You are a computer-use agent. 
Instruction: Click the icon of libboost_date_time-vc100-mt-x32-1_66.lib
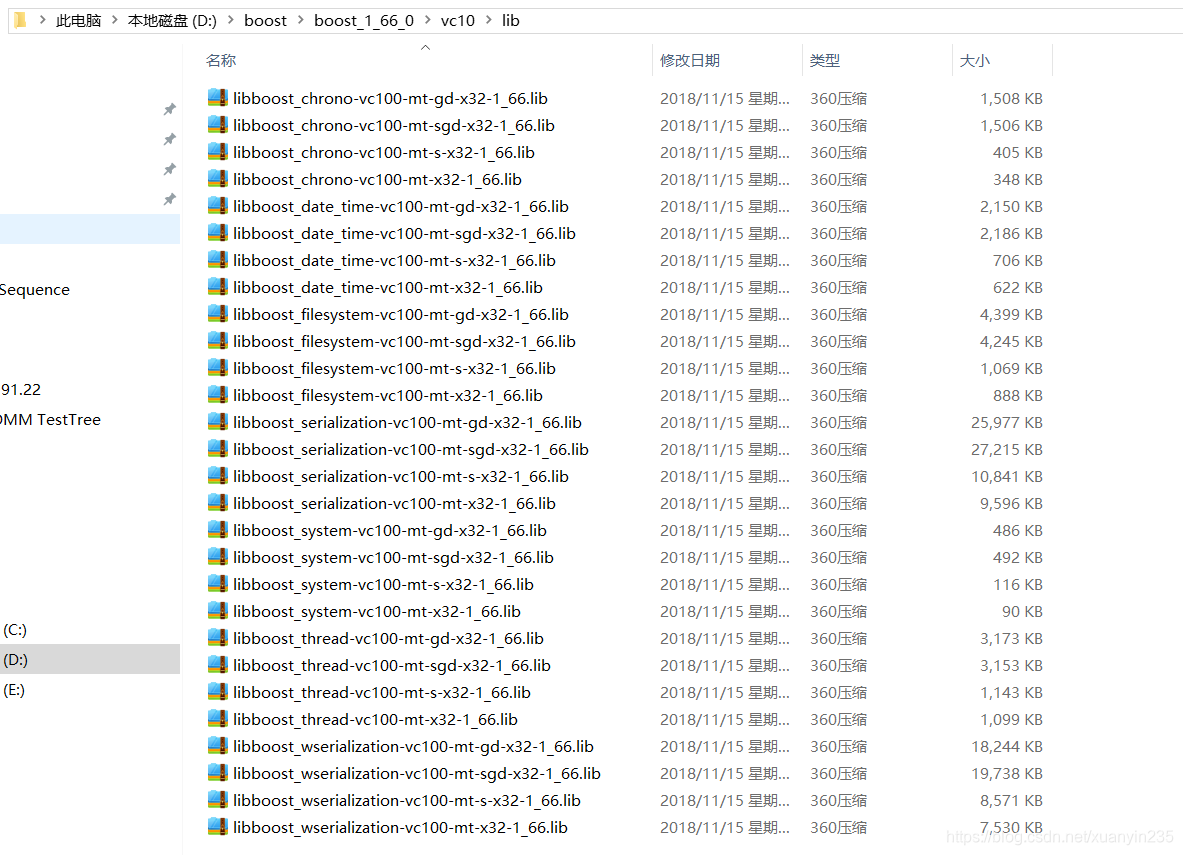click(217, 288)
